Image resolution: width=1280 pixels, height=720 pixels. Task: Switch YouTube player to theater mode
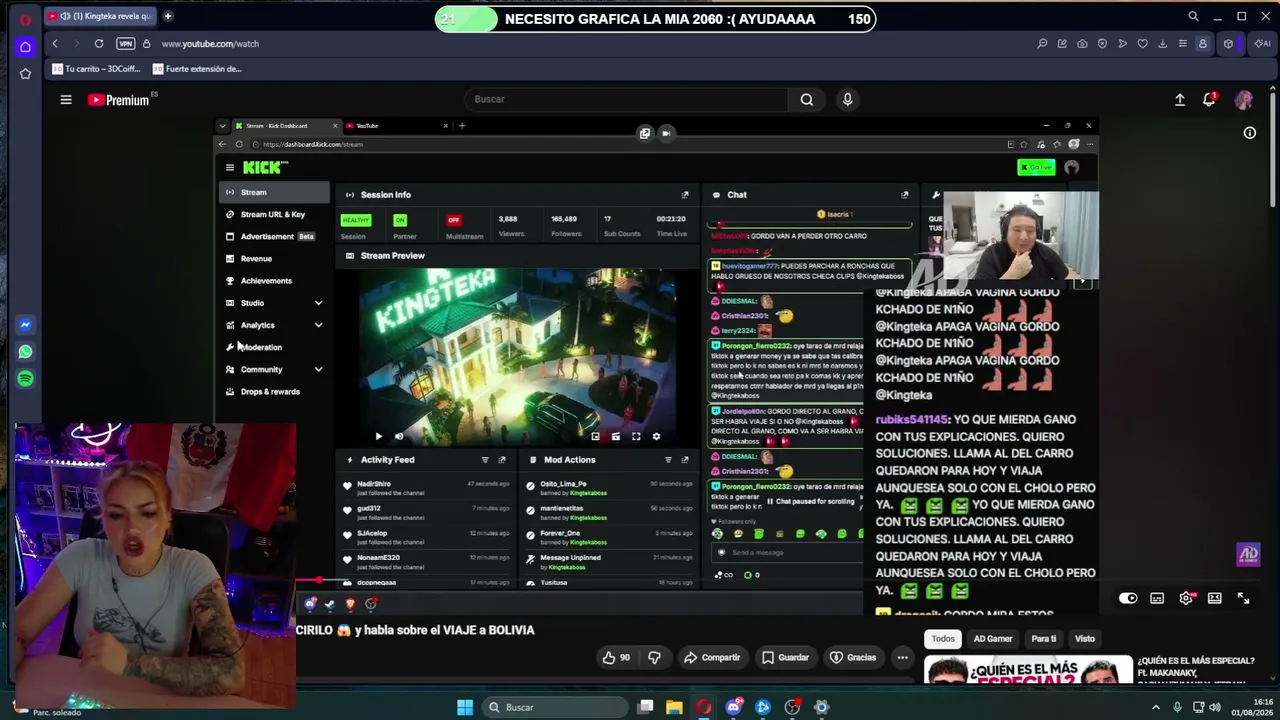point(1214,598)
